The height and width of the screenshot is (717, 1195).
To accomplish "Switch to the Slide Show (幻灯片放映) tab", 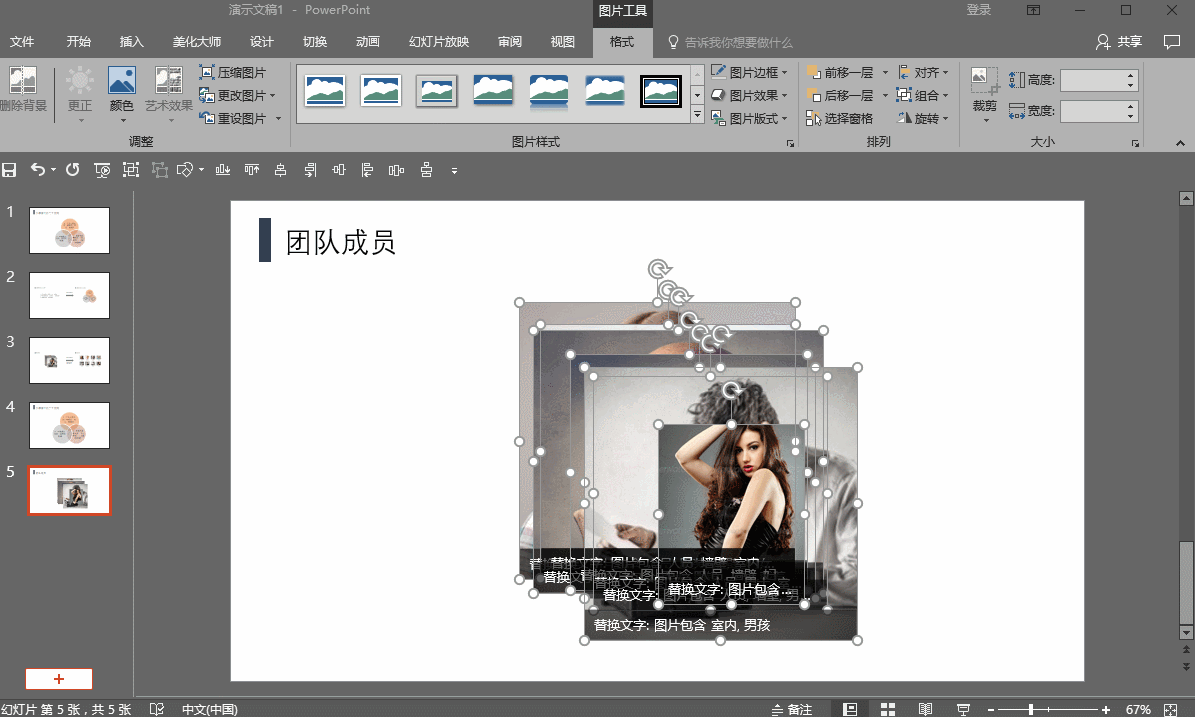I will [x=439, y=42].
